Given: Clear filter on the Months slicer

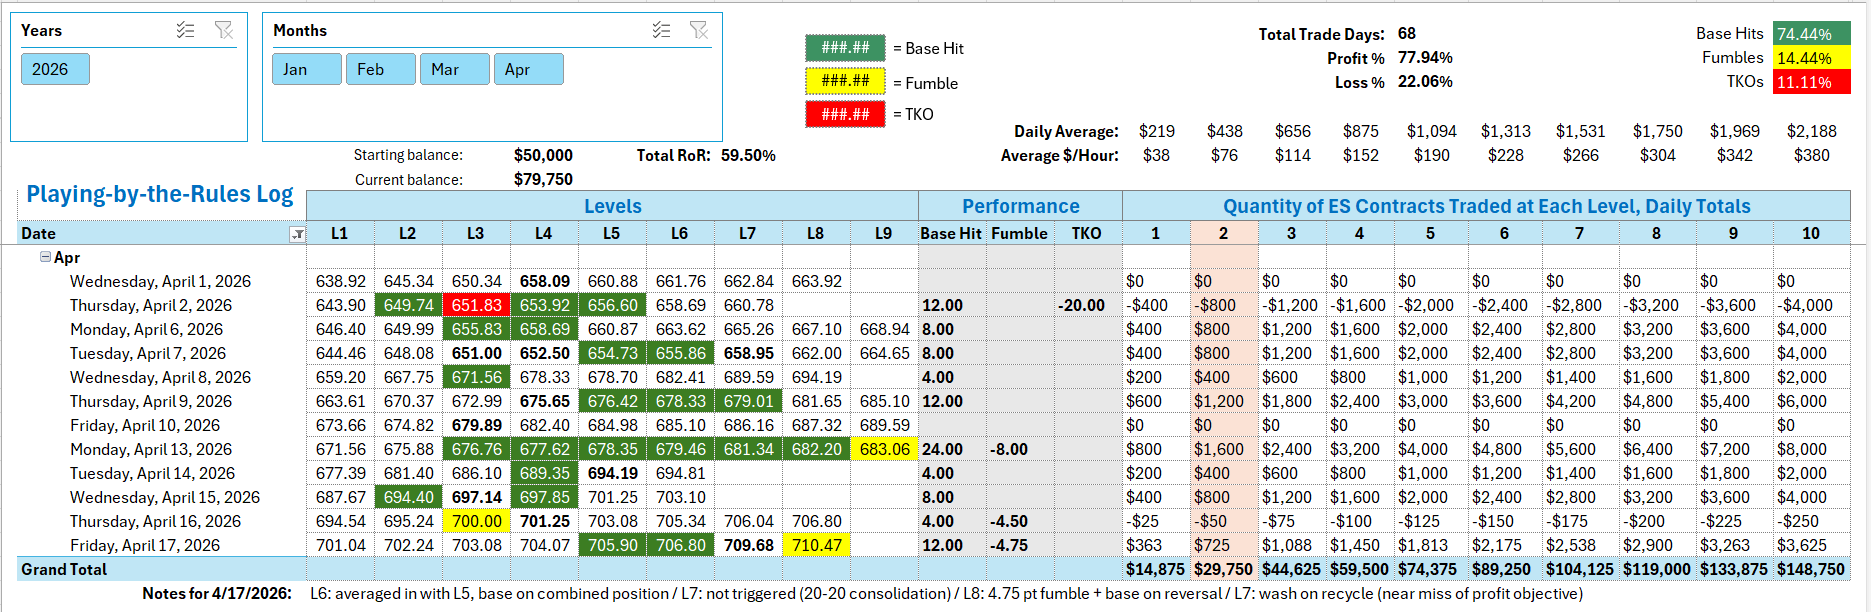Looking at the screenshot, I should [x=699, y=31].
